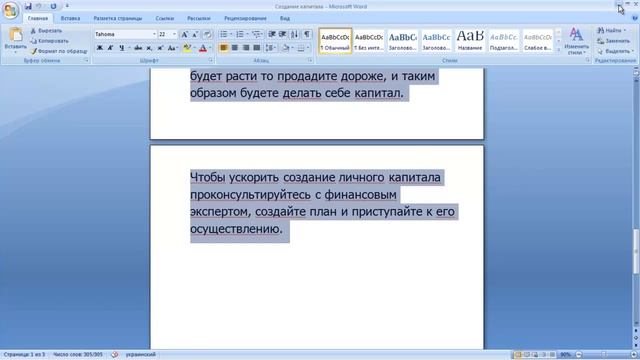This screenshot has height=360, width=640.
Task: Click the bulleted list icon
Action: (x=224, y=34)
